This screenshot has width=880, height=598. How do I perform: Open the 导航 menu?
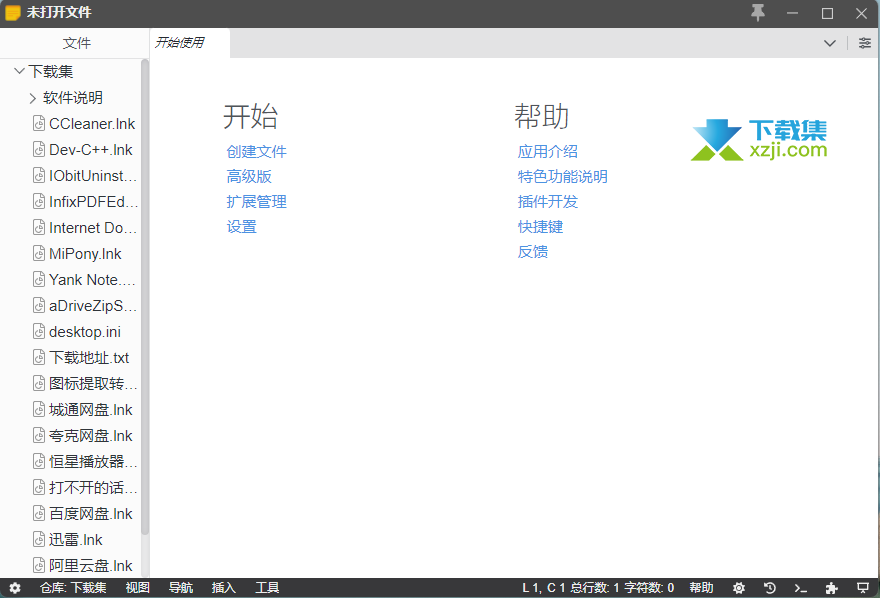point(181,587)
